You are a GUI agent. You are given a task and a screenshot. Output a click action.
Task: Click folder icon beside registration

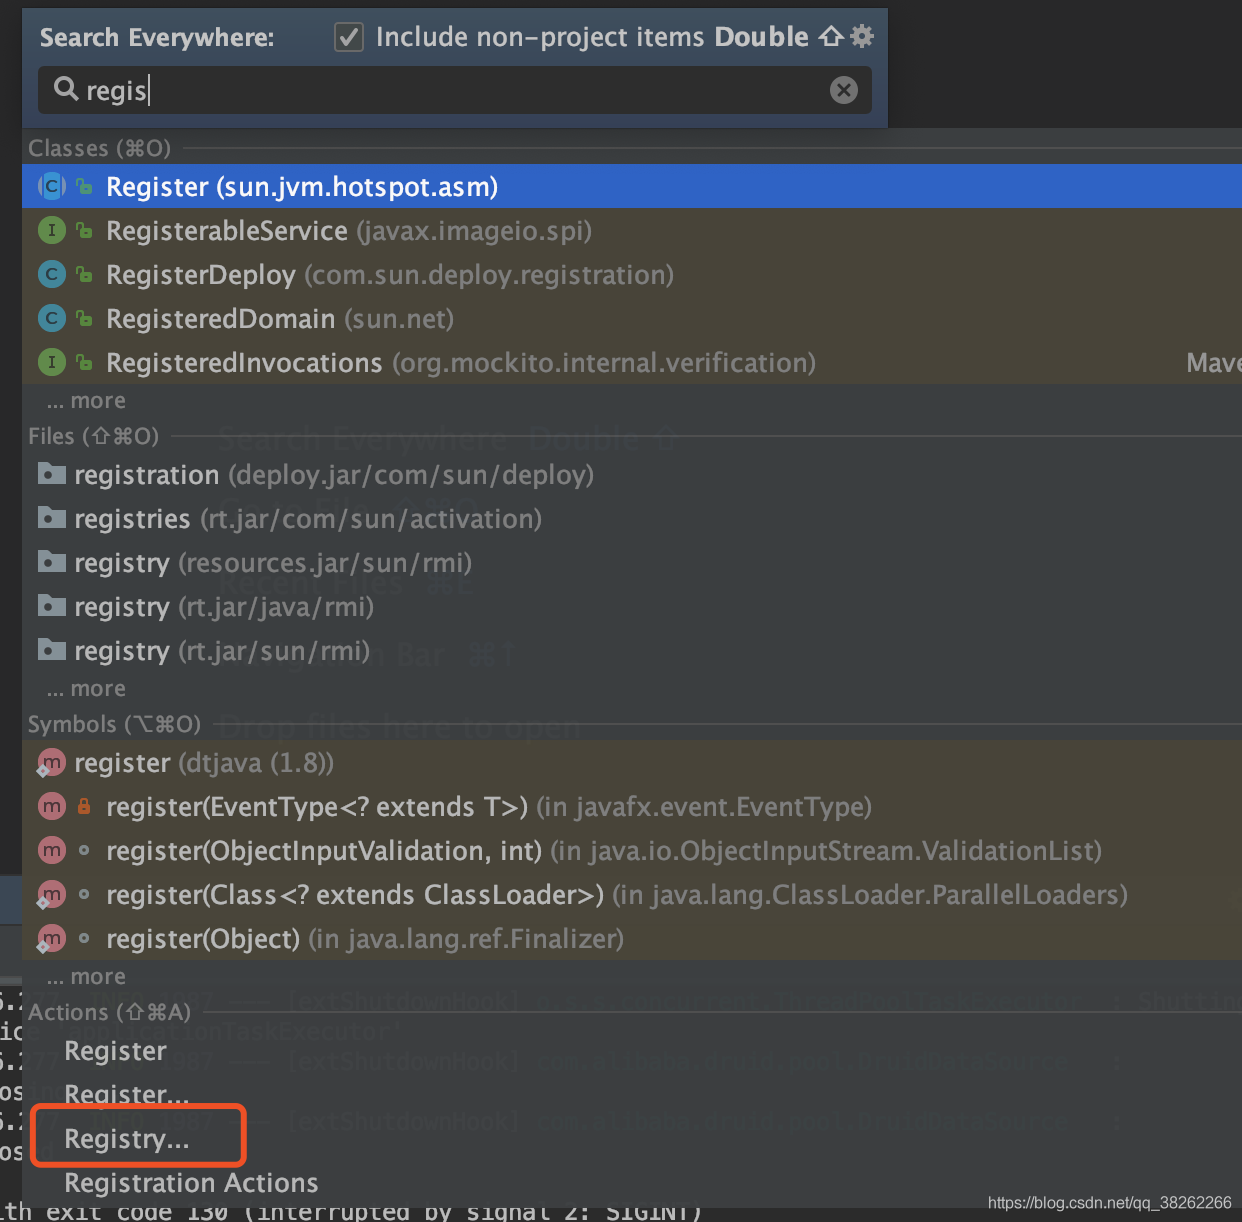tap(52, 473)
